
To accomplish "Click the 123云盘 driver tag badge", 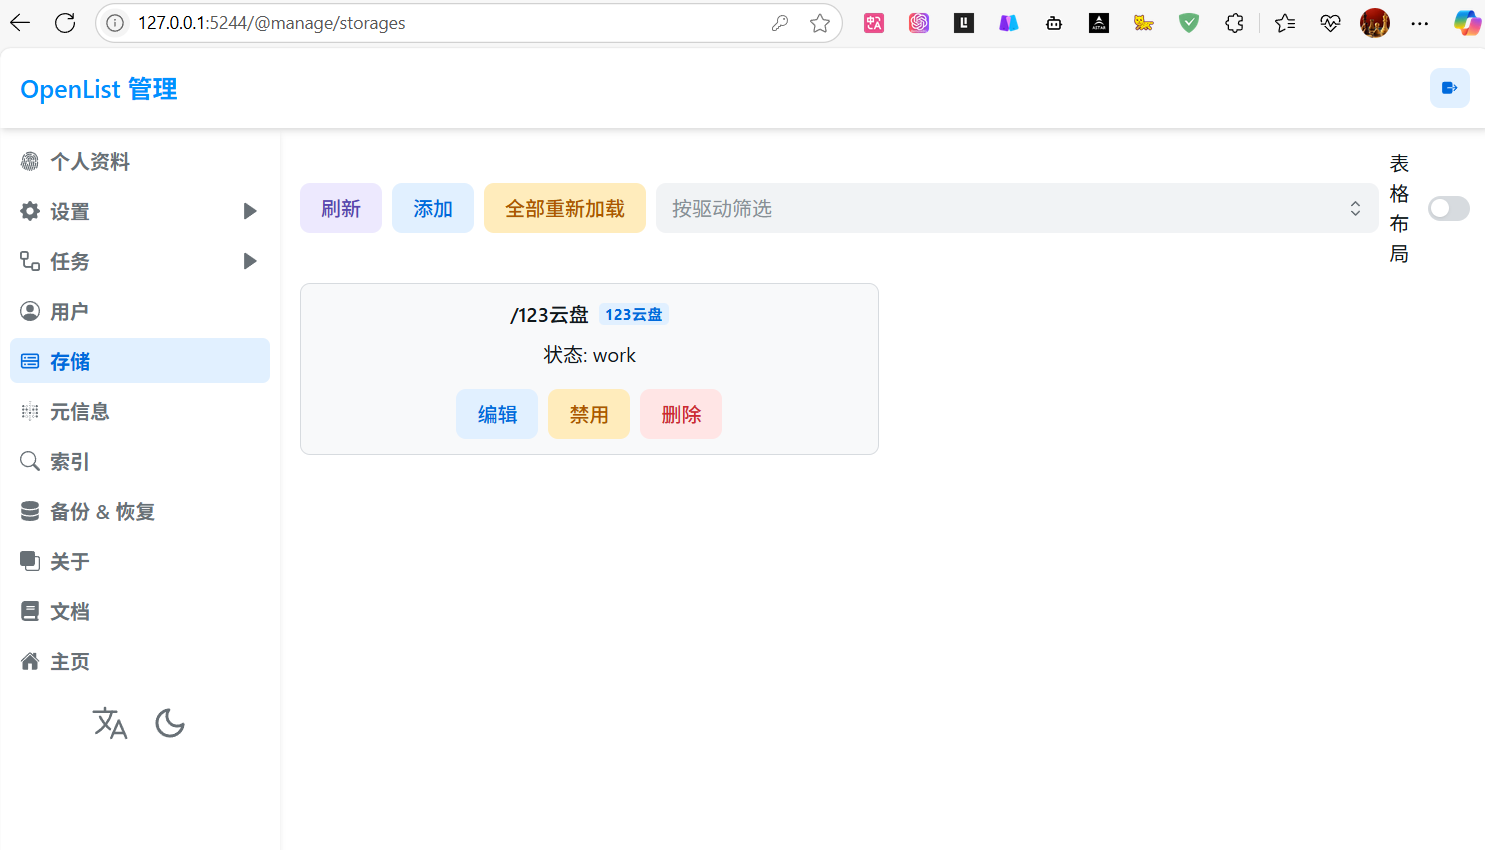I will [x=634, y=314].
